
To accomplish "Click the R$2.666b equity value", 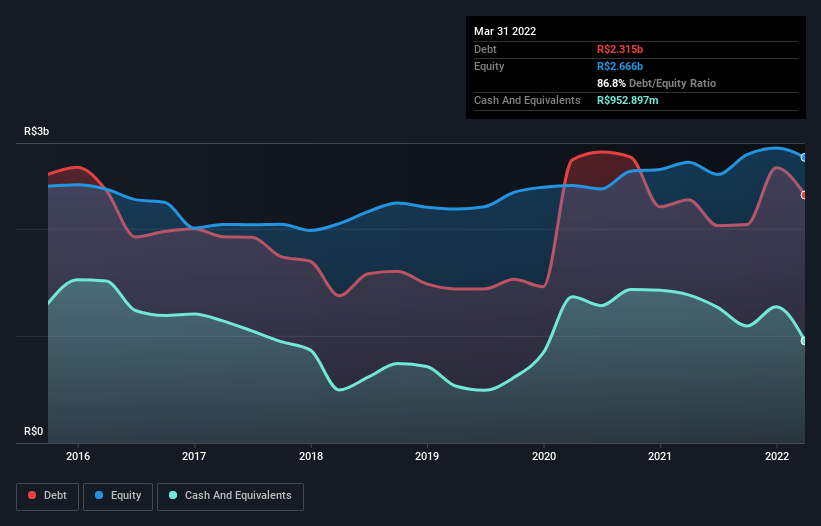I will (x=620, y=66).
